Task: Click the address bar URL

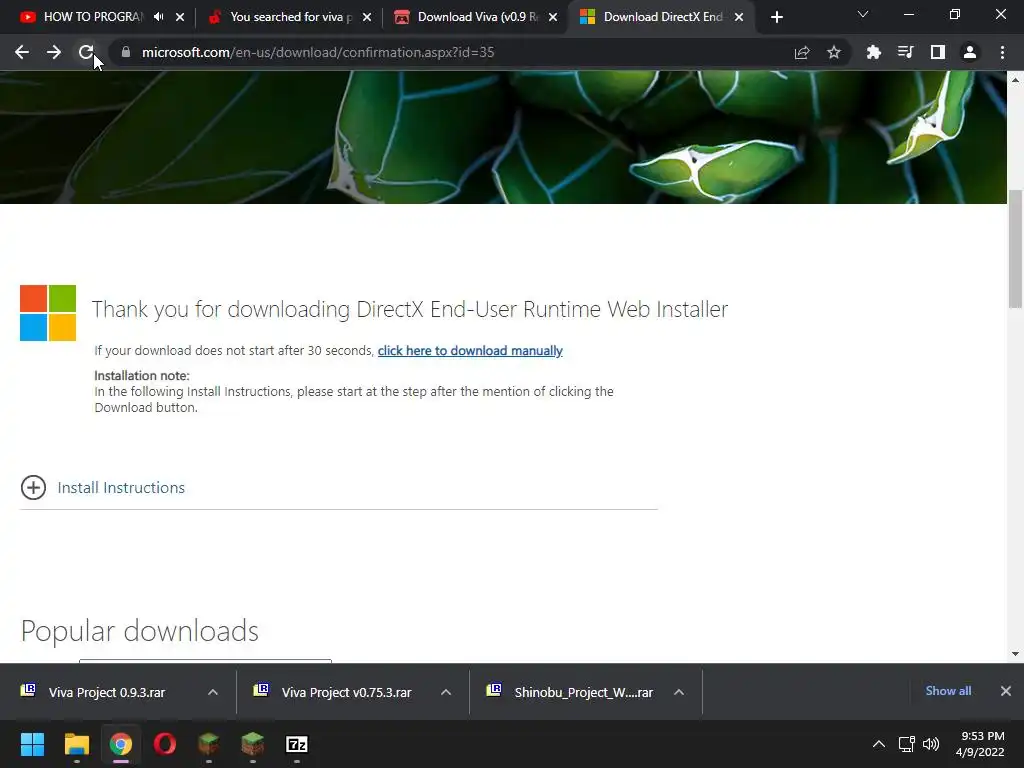Action: click(x=318, y=52)
